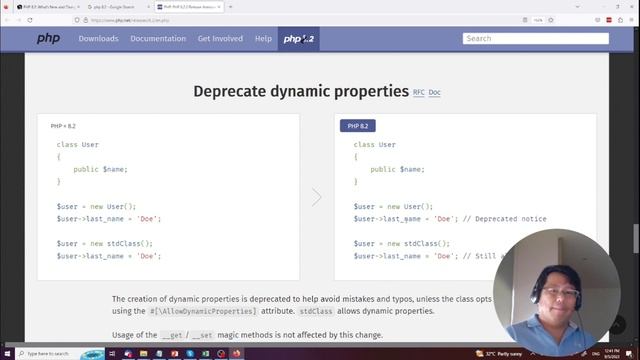
Task: Open the Windows Start menu
Action: (7, 353)
